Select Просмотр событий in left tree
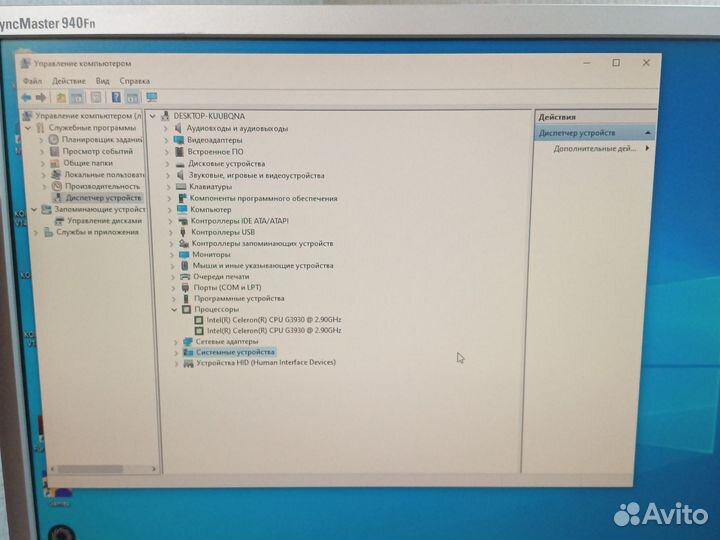 pos(98,151)
